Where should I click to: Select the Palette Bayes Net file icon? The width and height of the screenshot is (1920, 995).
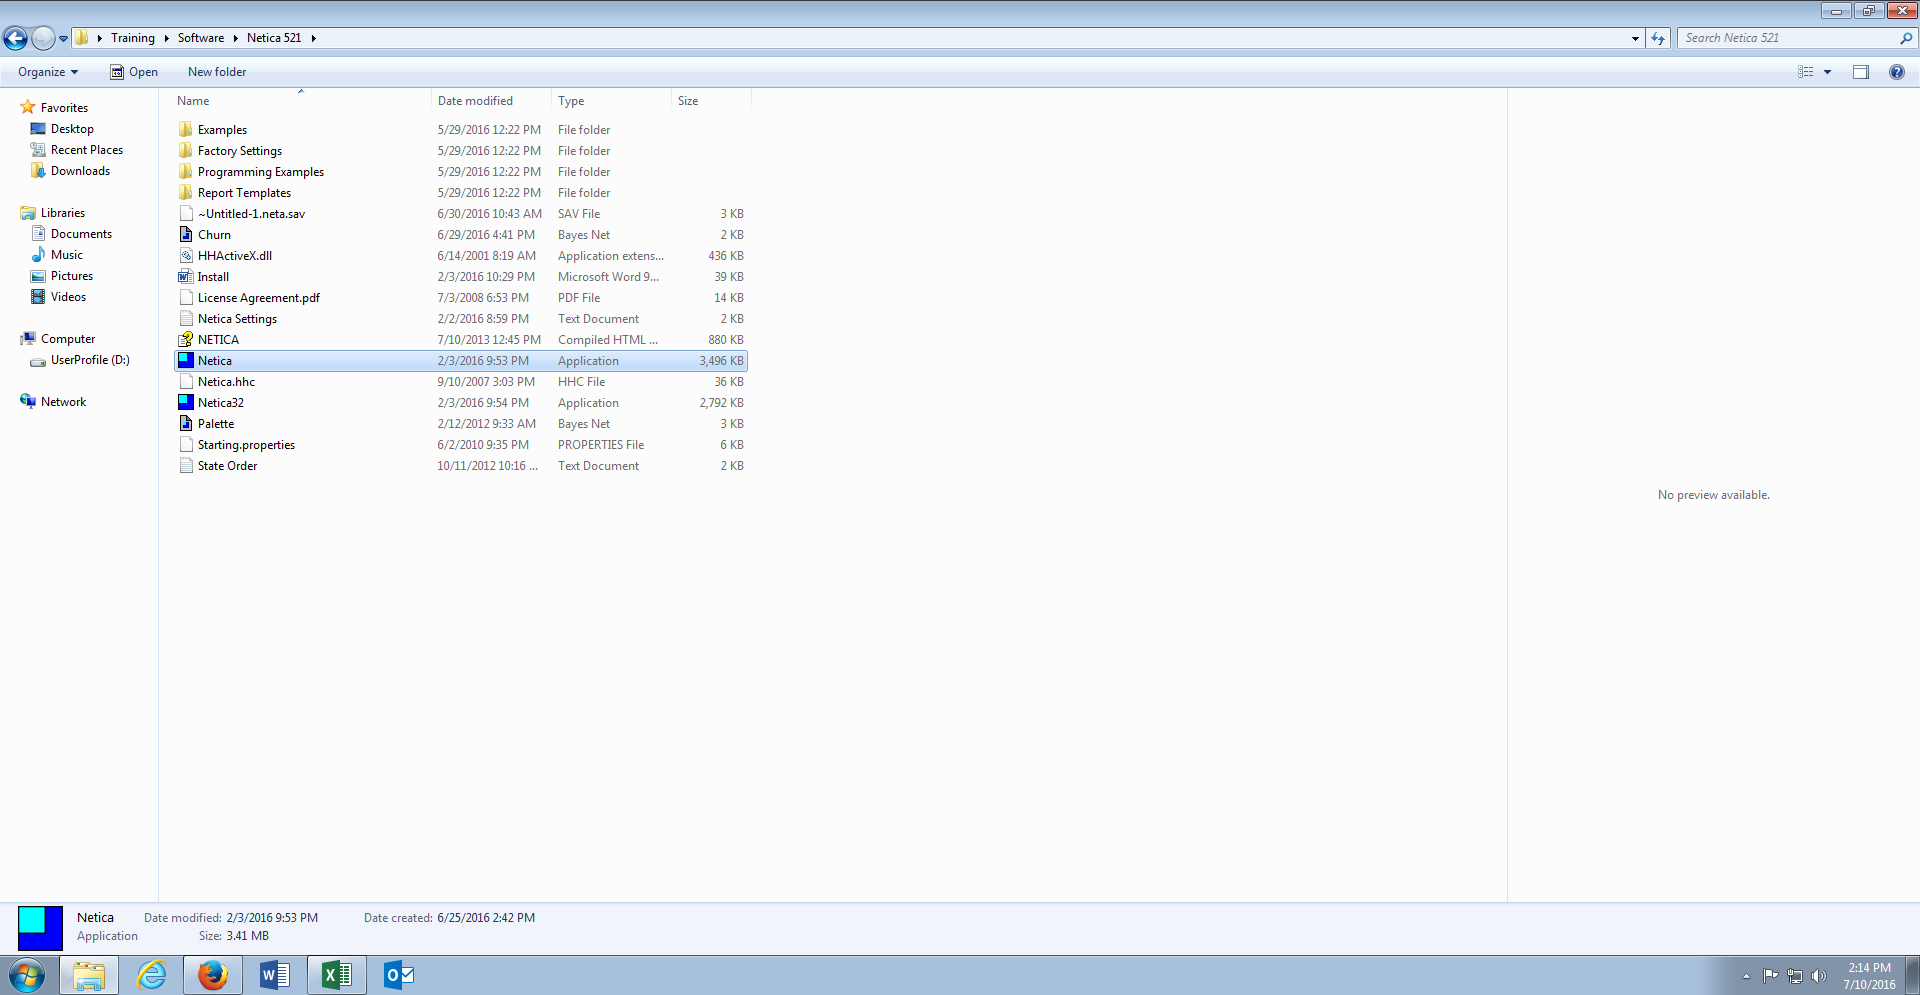[x=186, y=423]
